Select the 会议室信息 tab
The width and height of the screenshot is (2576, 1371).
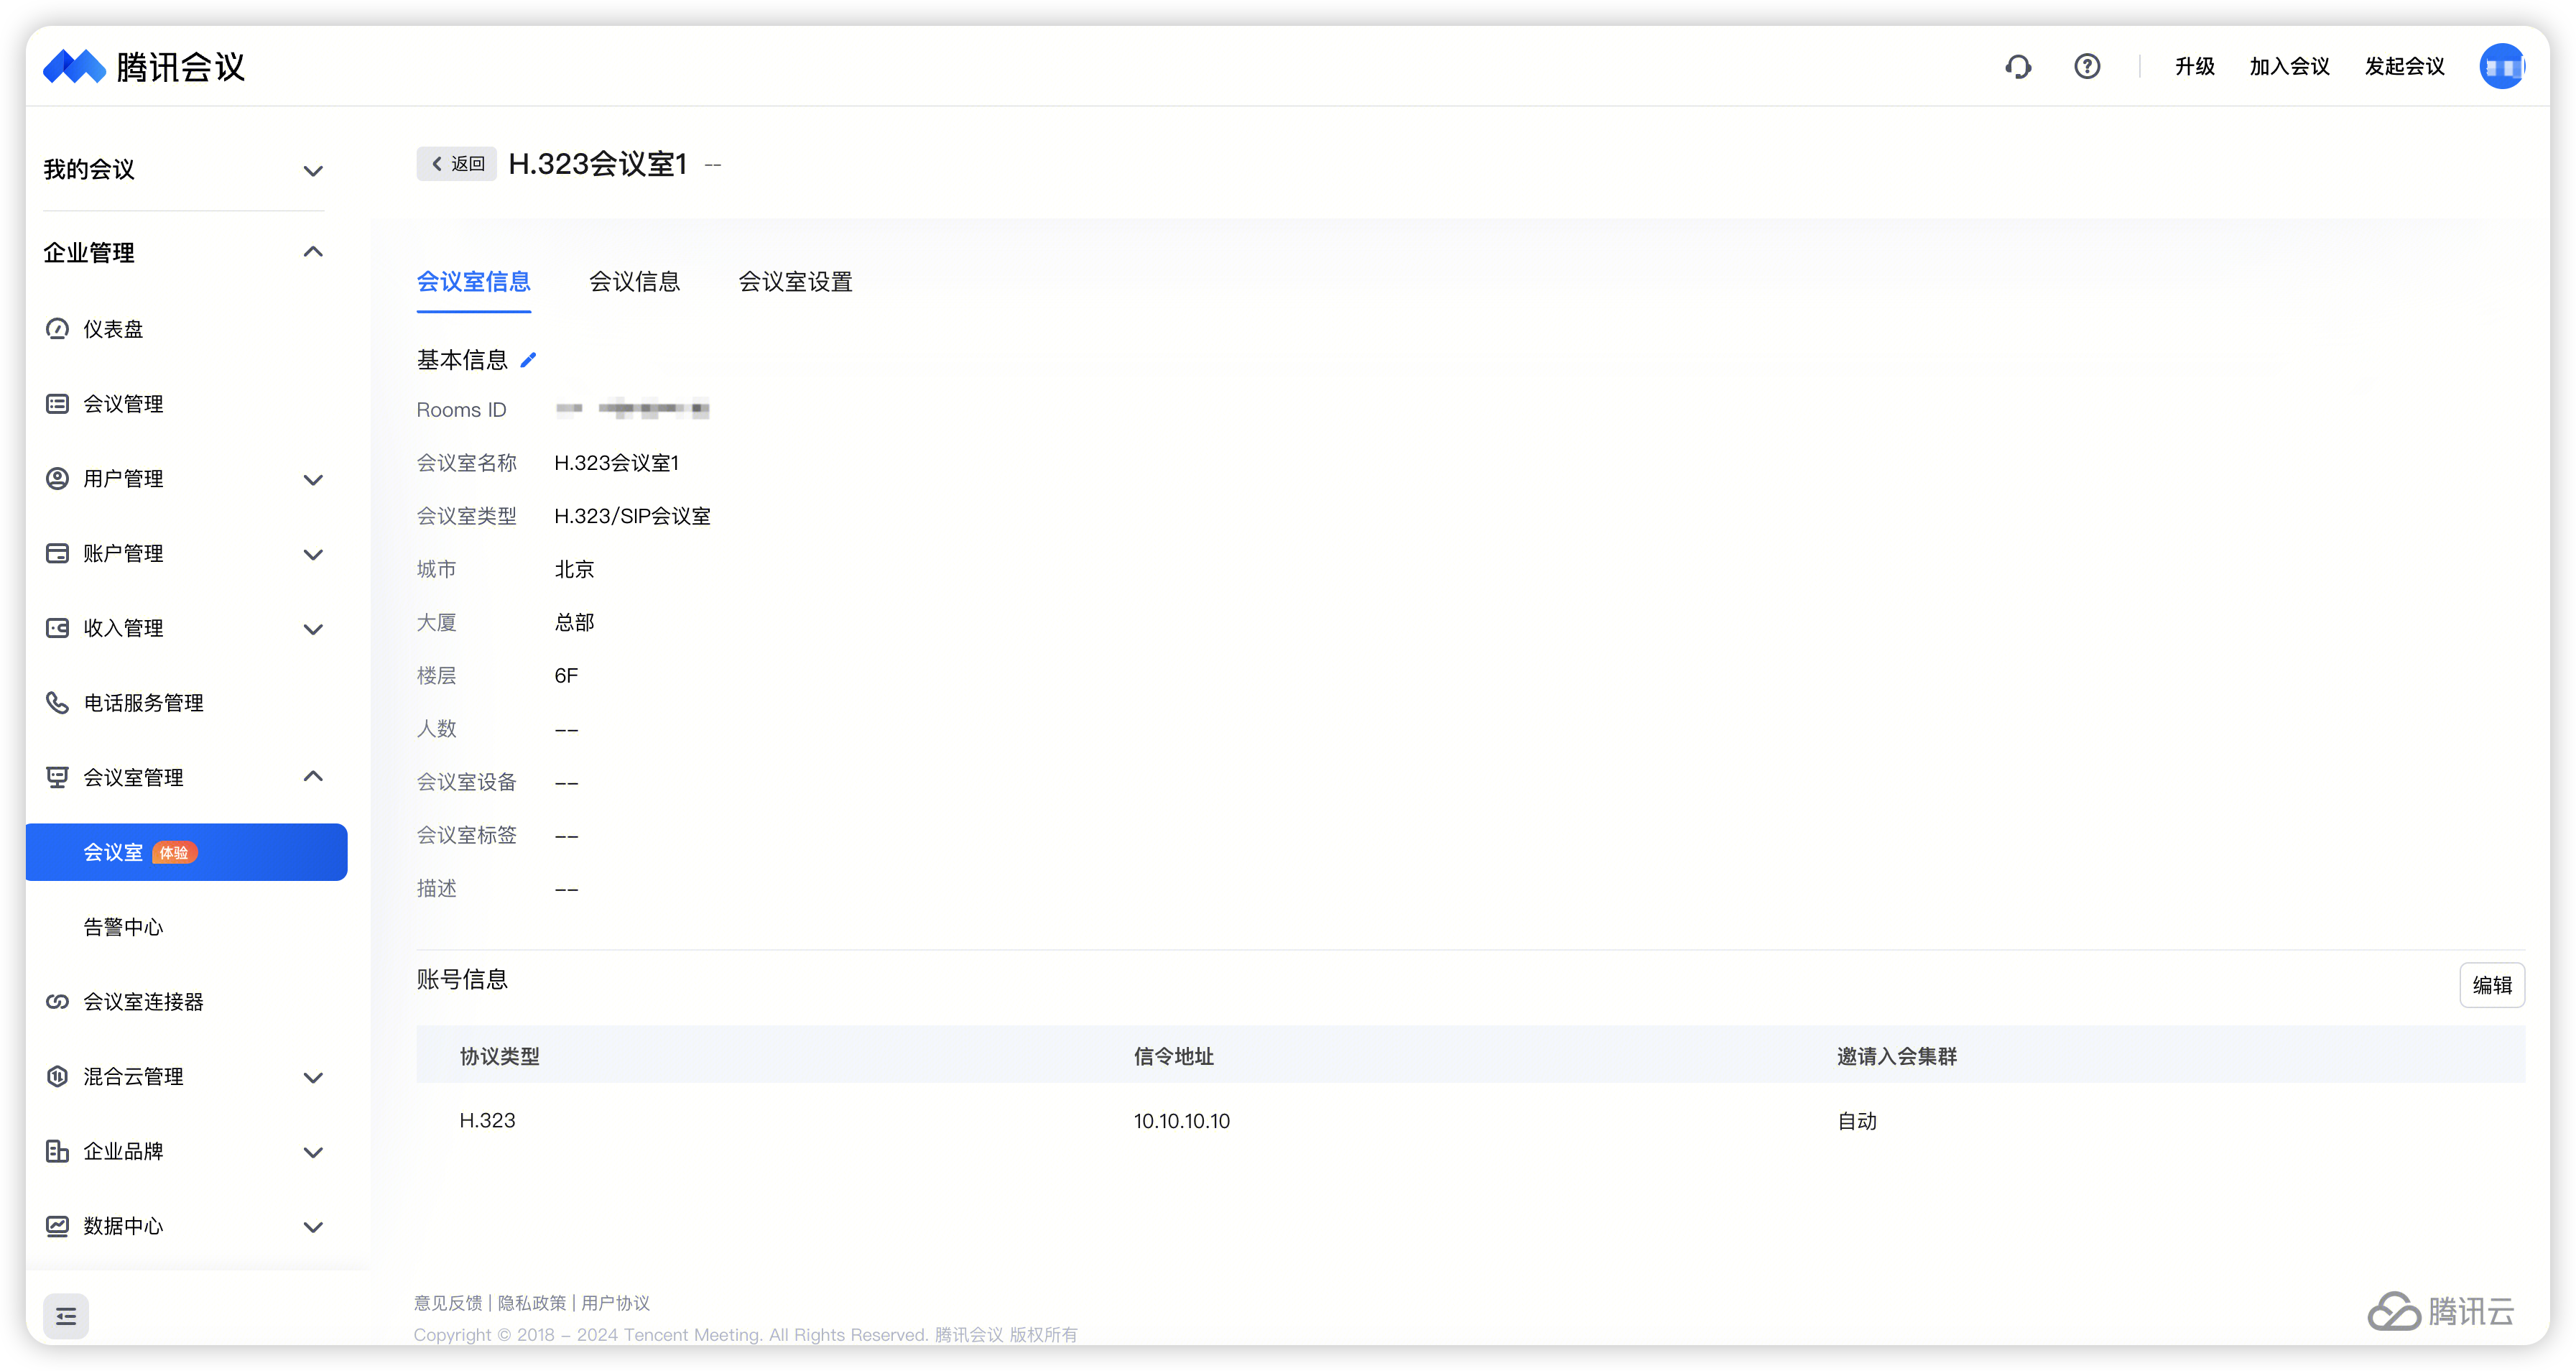point(473,282)
